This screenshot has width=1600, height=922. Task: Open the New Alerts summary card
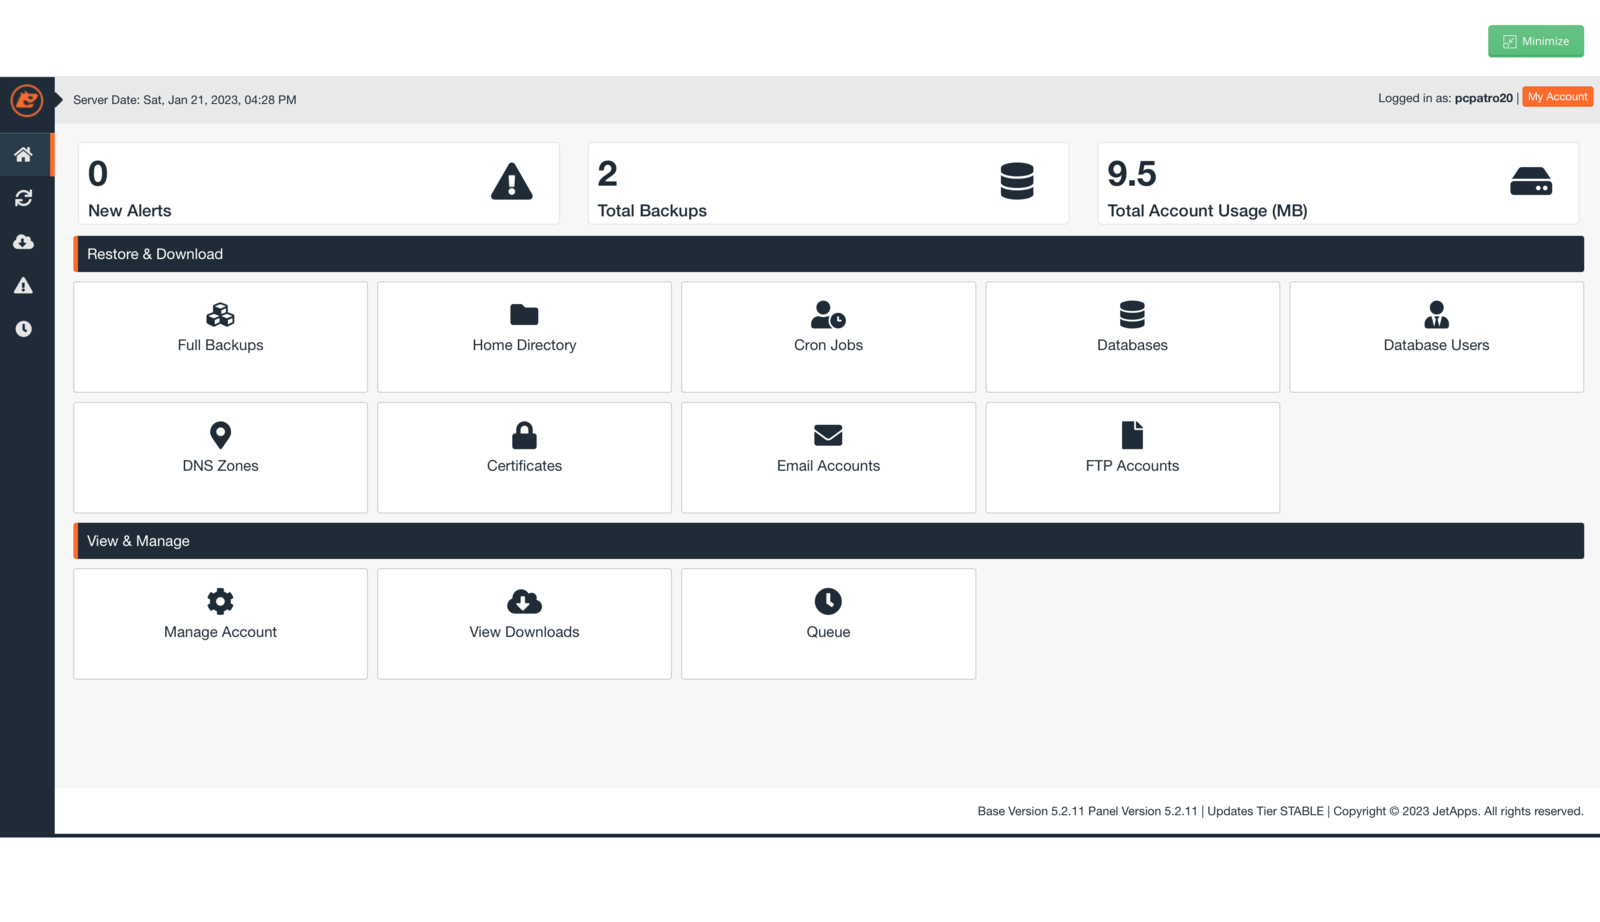pyautogui.click(x=318, y=184)
